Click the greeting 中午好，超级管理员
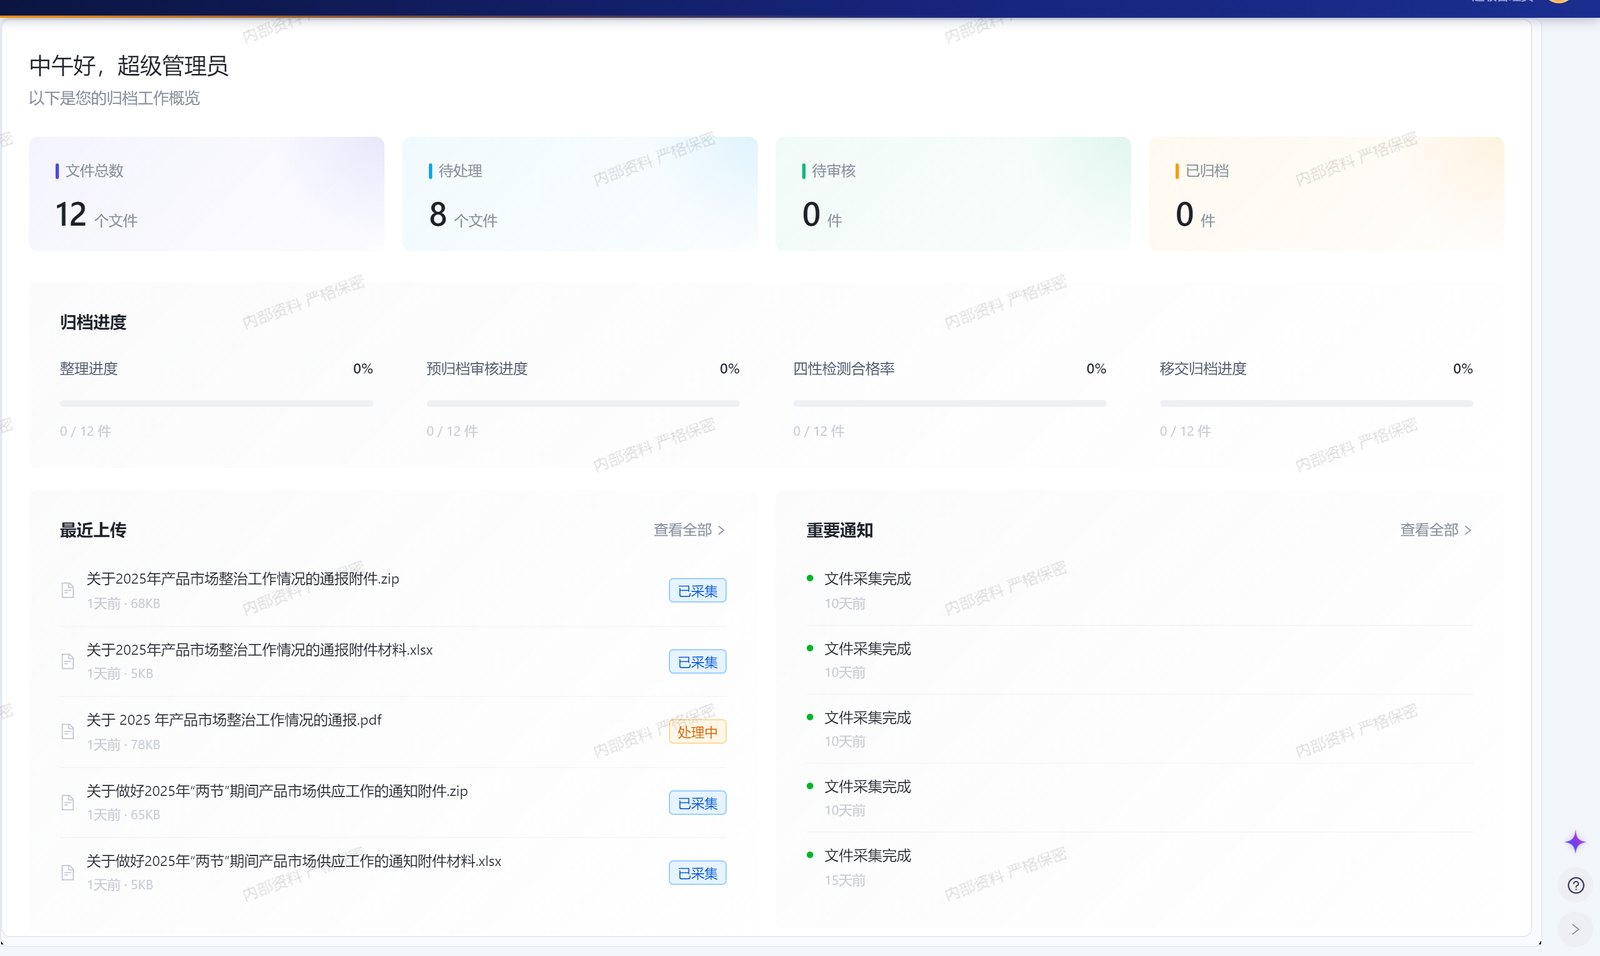 (x=129, y=66)
